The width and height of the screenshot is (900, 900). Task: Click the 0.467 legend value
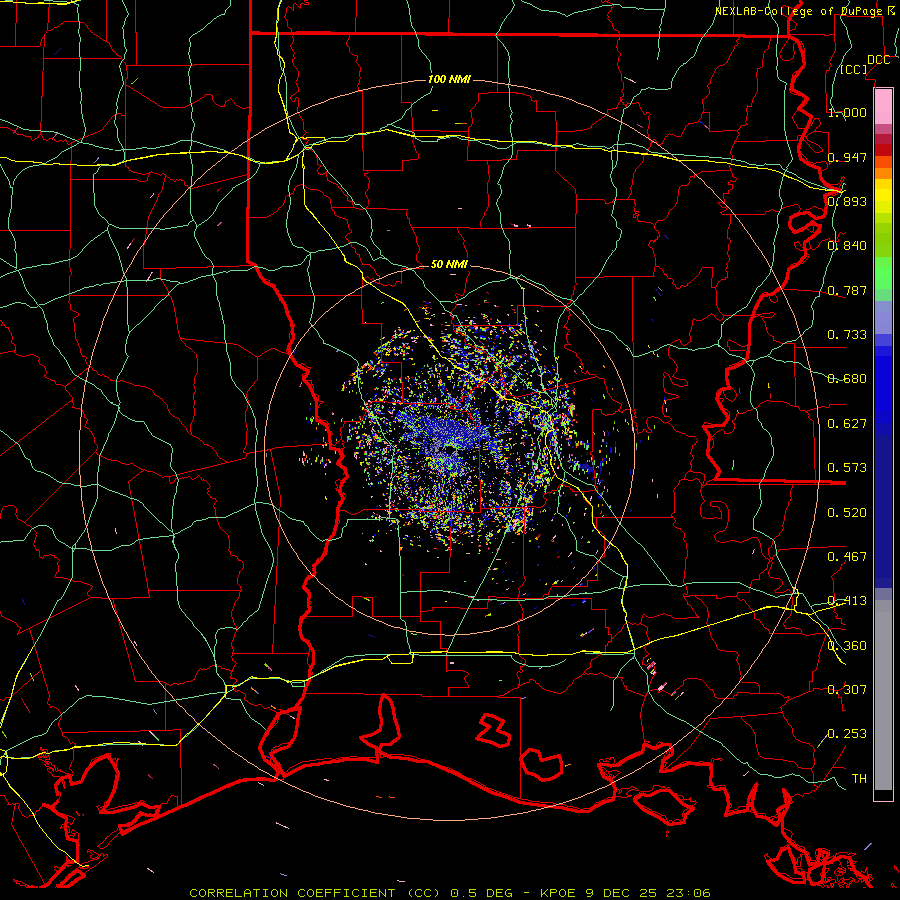point(847,557)
